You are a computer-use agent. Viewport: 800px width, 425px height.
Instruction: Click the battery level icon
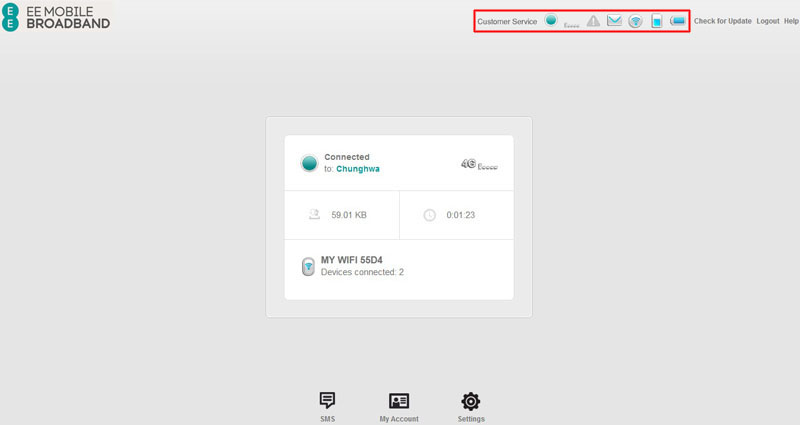[x=678, y=21]
